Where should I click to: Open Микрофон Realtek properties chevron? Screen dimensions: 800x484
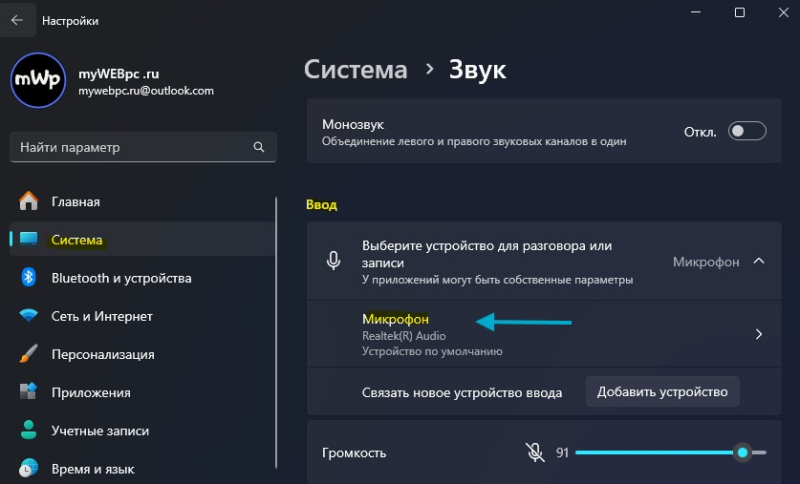(758, 334)
